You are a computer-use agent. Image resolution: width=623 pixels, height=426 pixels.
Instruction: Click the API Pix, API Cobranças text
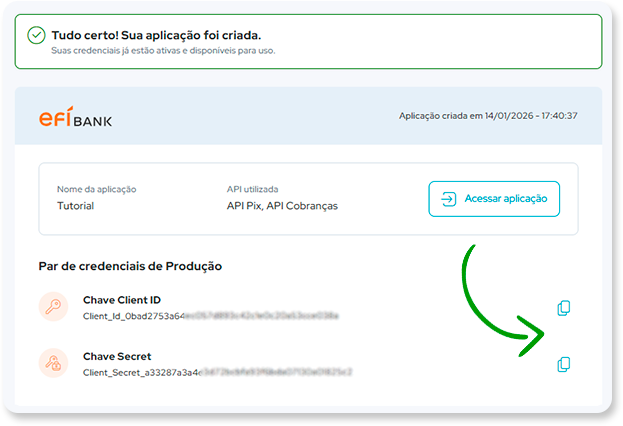[282, 206]
